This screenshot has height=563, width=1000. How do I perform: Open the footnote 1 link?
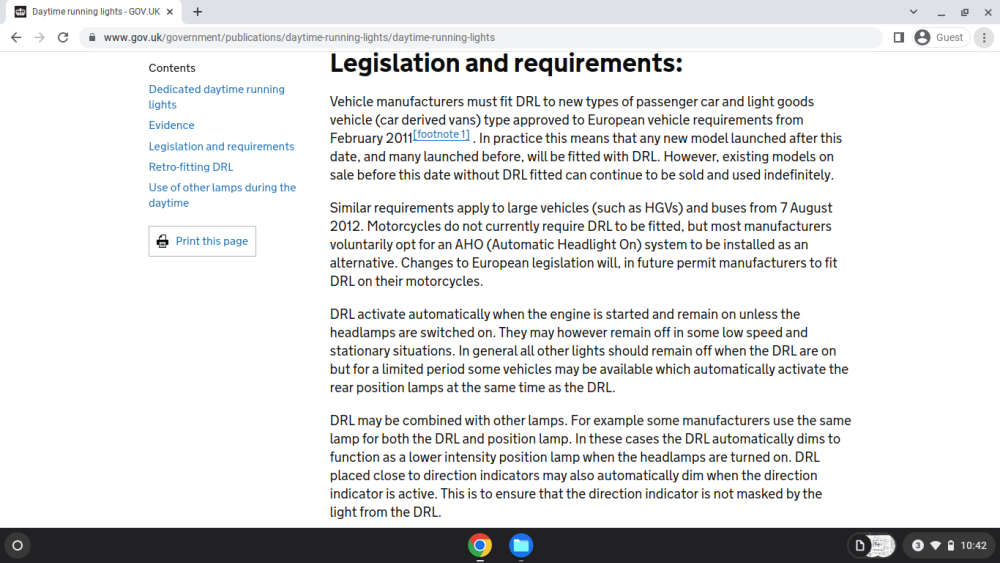pyautogui.click(x=441, y=135)
